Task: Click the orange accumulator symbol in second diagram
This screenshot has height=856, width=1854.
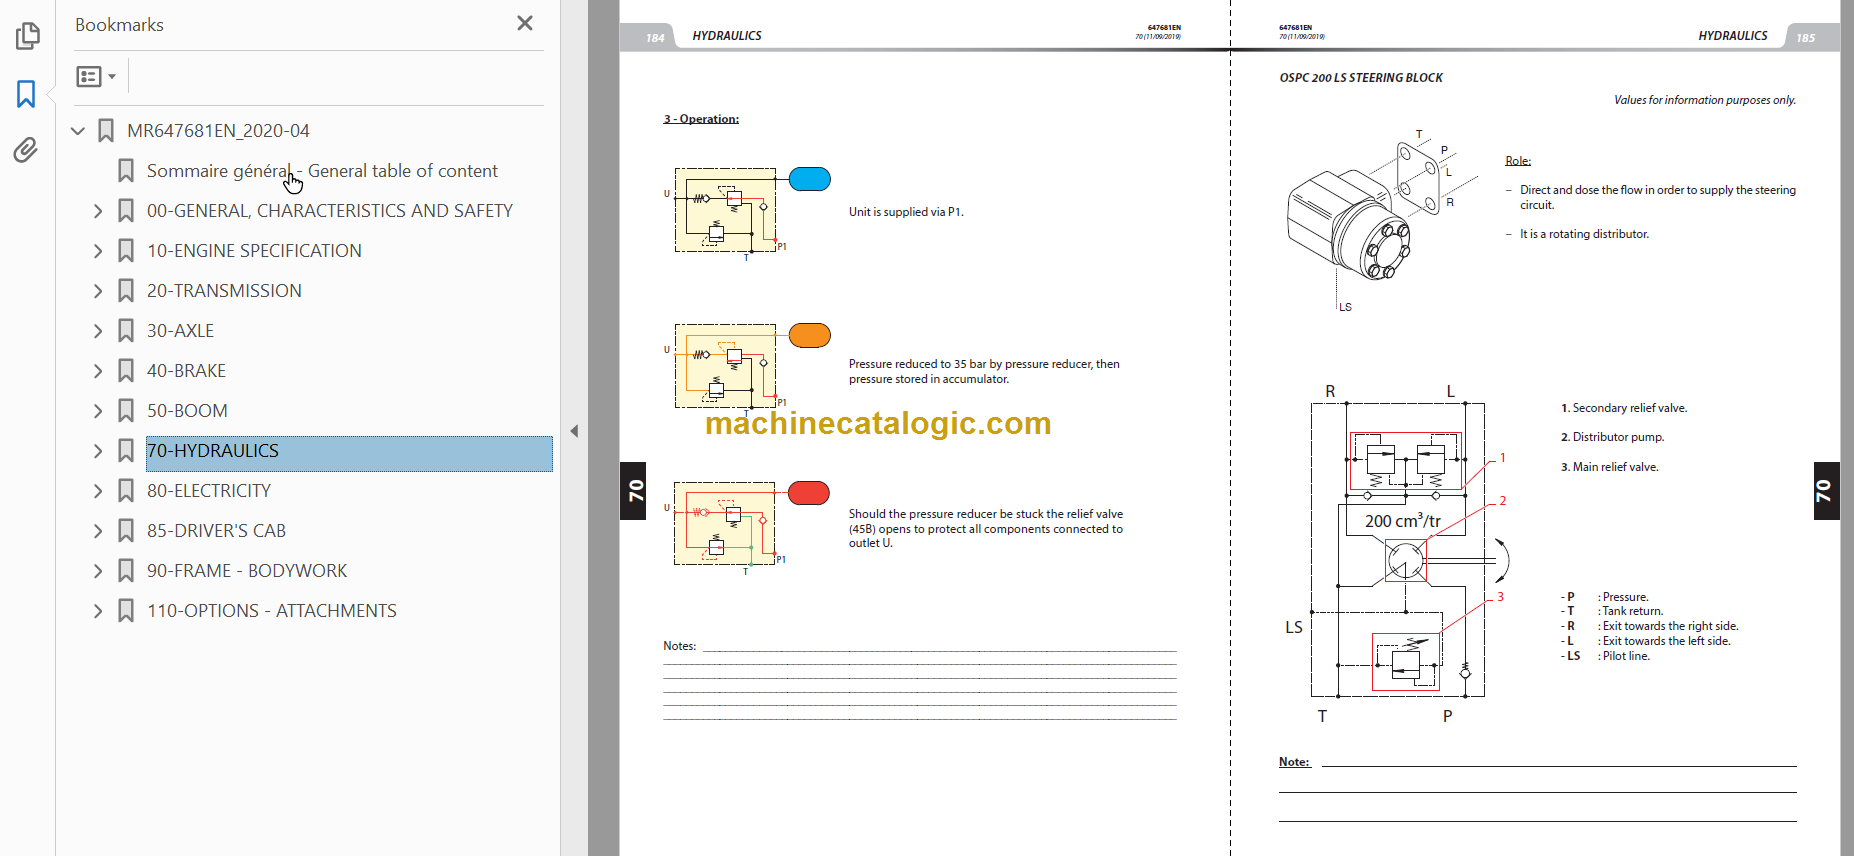Action: pyautogui.click(x=810, y=335)
